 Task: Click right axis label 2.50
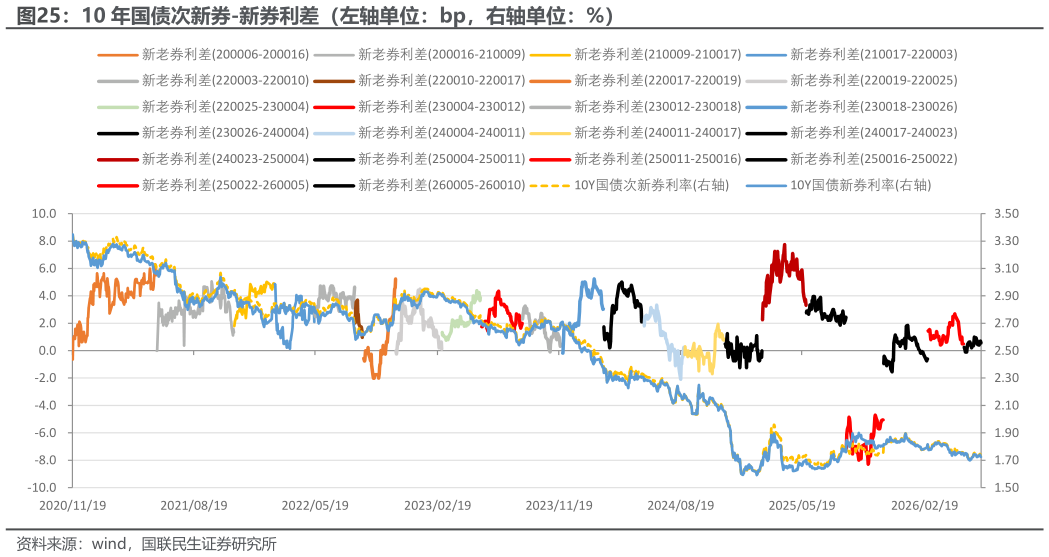tap(1007, 350)
